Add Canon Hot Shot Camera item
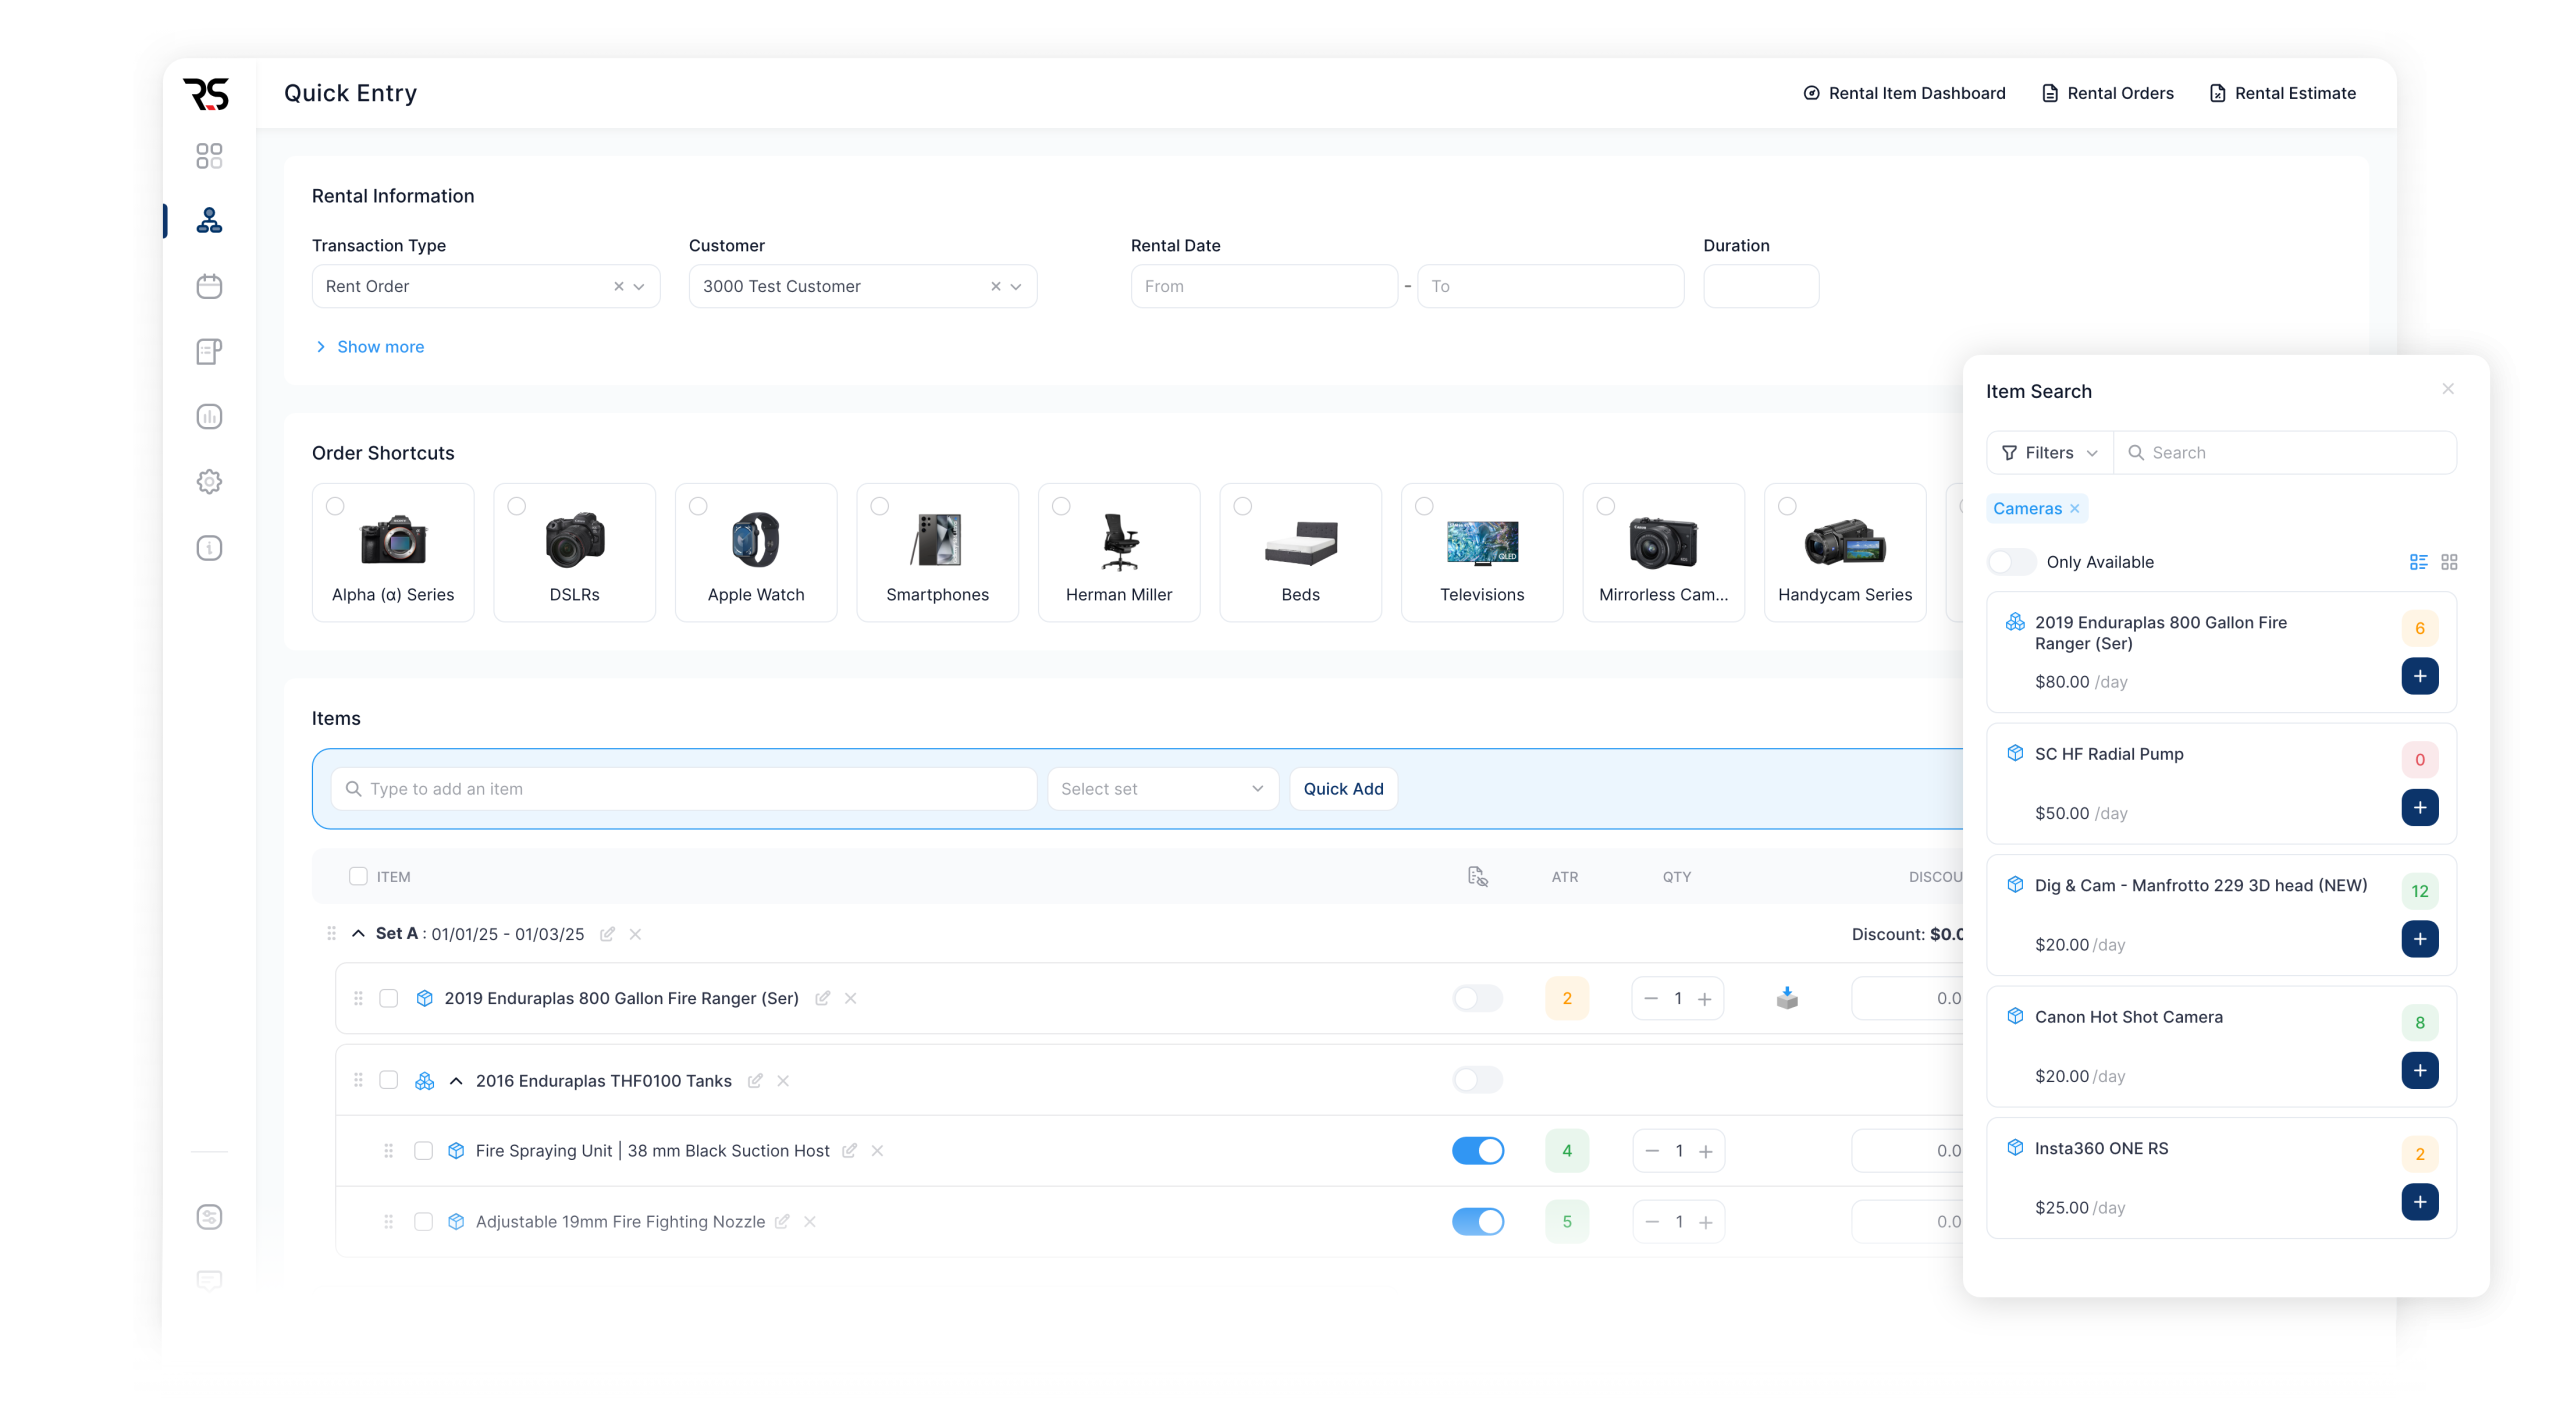2560x1402 pixels. pyautogui.click(x=2420, y=1070)
